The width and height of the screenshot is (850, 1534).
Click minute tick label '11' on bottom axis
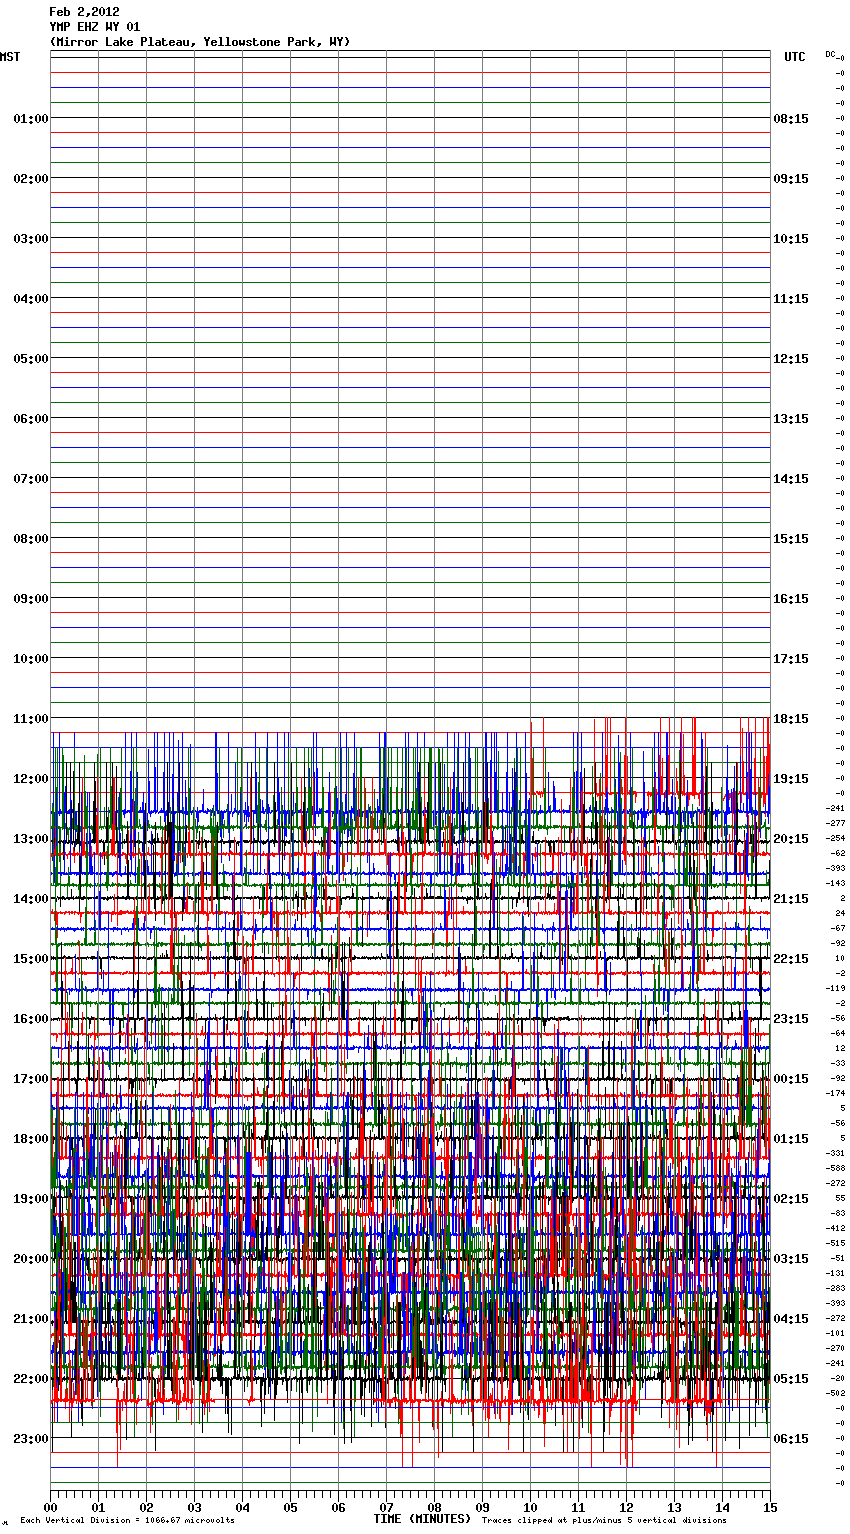click(578, 1507)
